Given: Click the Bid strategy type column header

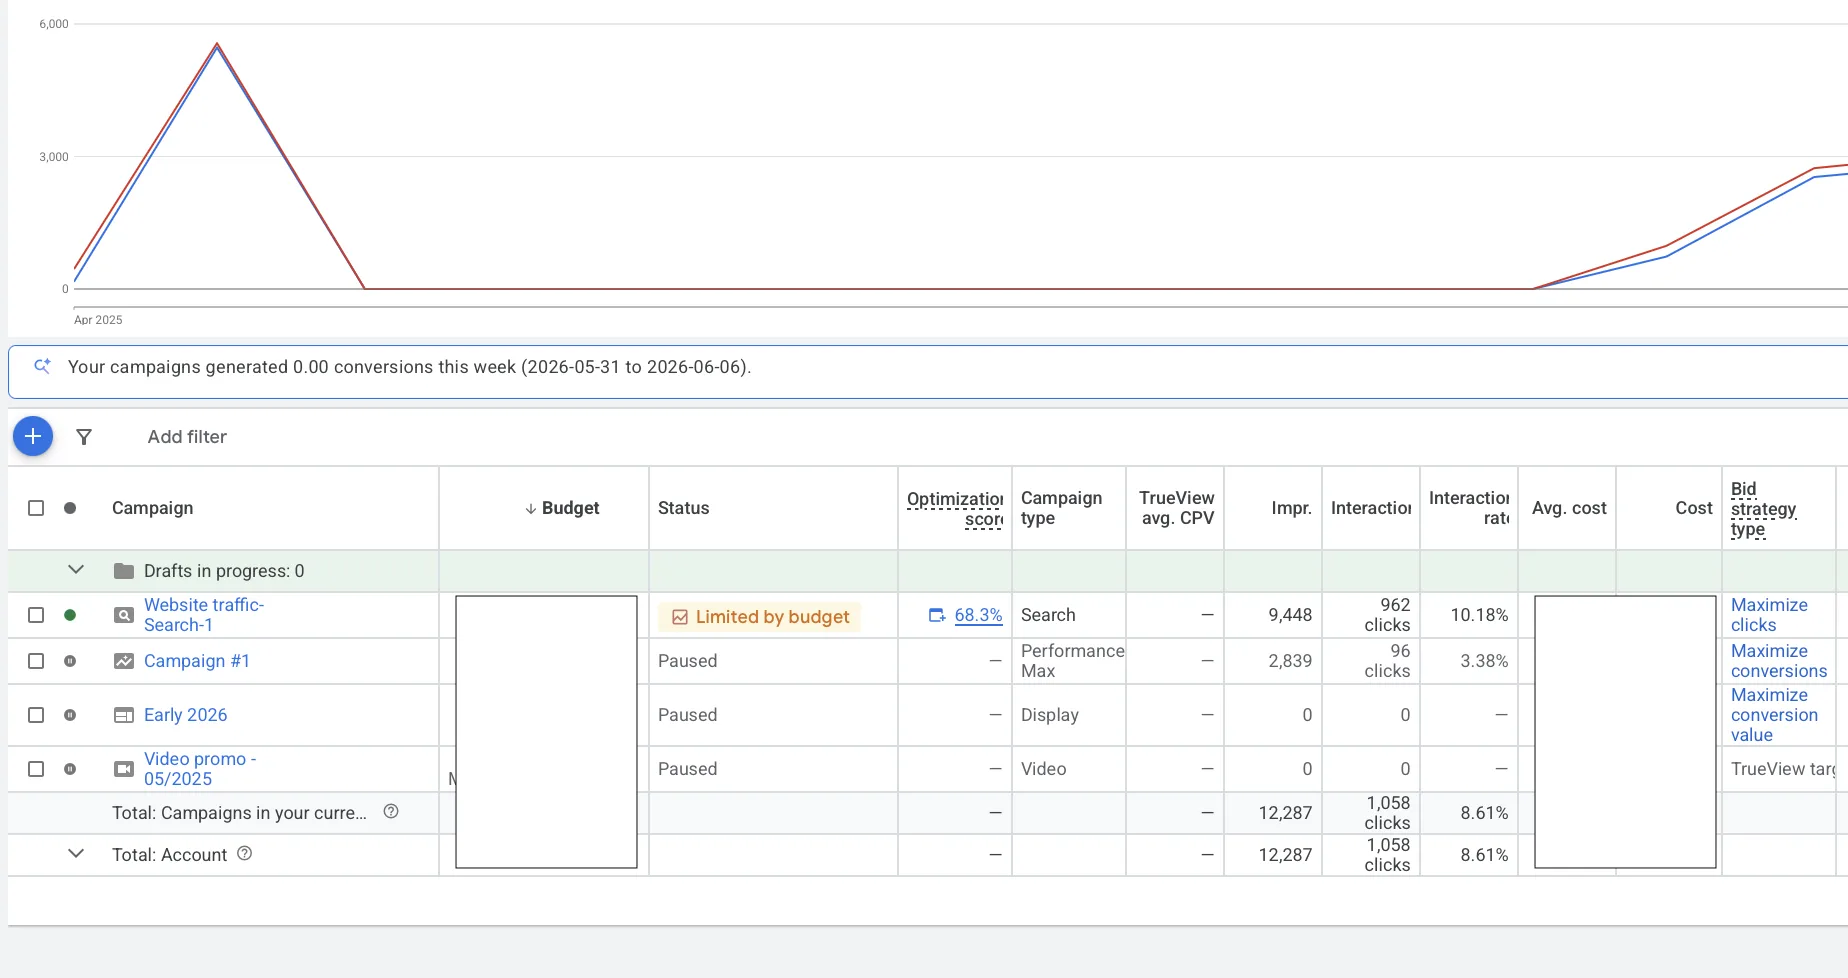Looking at the screenshot, I should point(1763,509).
